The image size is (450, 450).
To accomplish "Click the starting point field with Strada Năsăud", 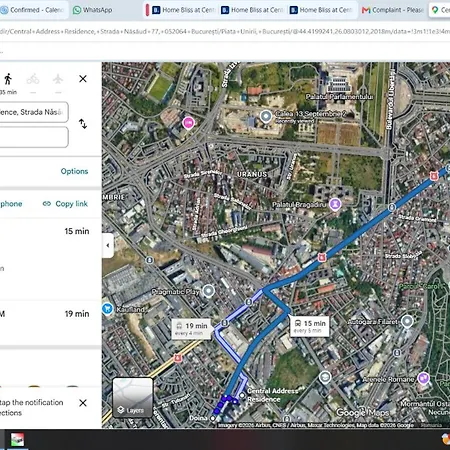I will 33,112.
